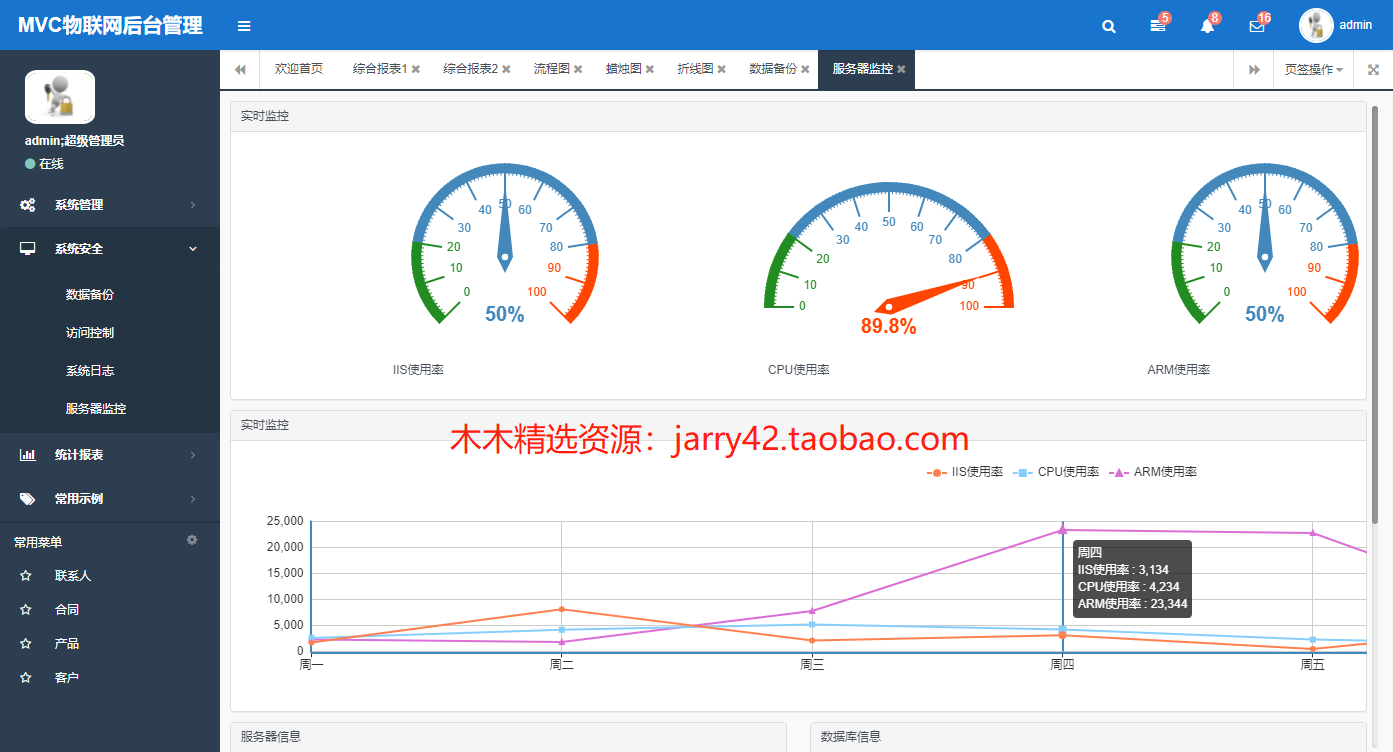Open the search magnifier icon
The width and height of the screenshot is (1393, 752).
[x=1109, y=26]
